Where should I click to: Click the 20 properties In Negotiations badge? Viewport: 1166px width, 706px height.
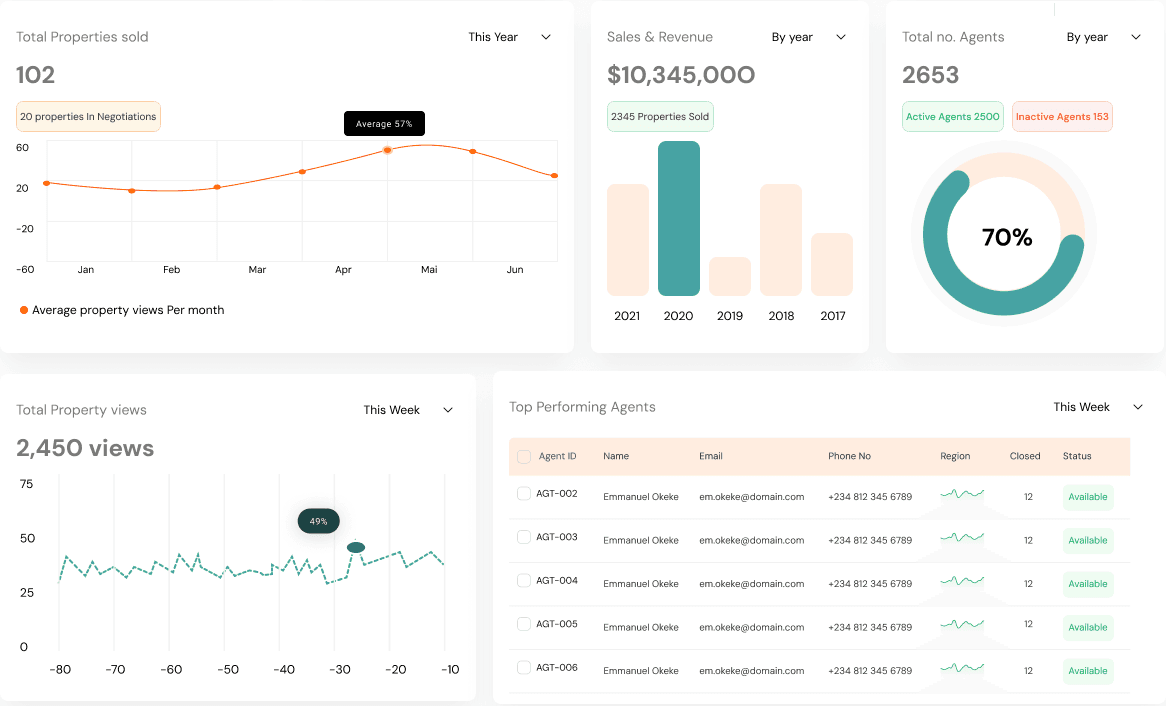point(88,117)
